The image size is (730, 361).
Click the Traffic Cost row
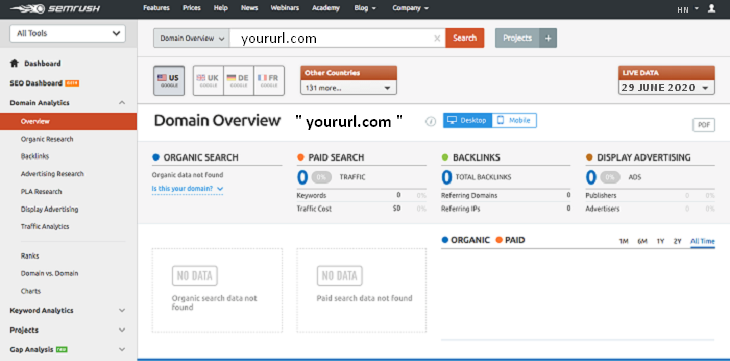[361, 209]
